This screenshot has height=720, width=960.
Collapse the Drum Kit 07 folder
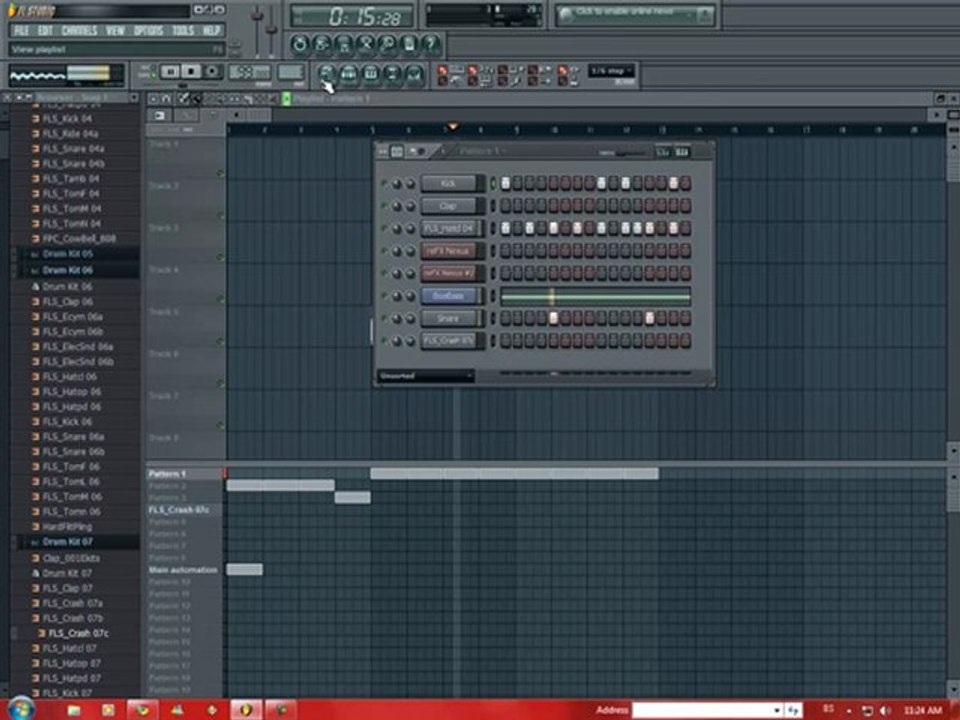pos(67,542)
